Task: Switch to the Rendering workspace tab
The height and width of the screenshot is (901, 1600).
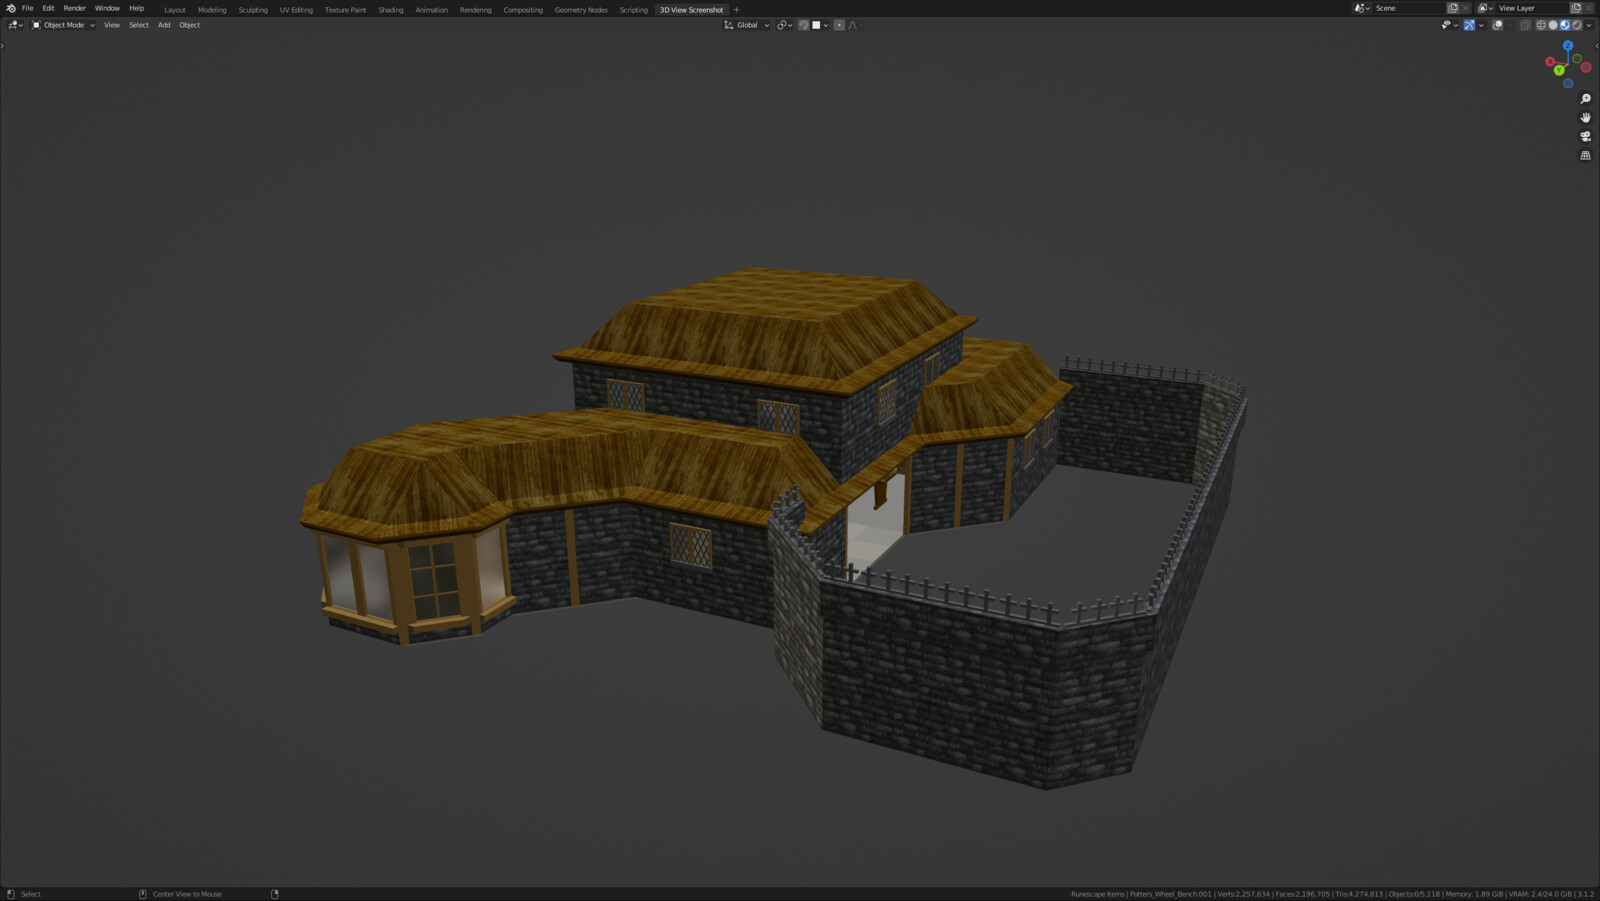Action: [476, 10]
